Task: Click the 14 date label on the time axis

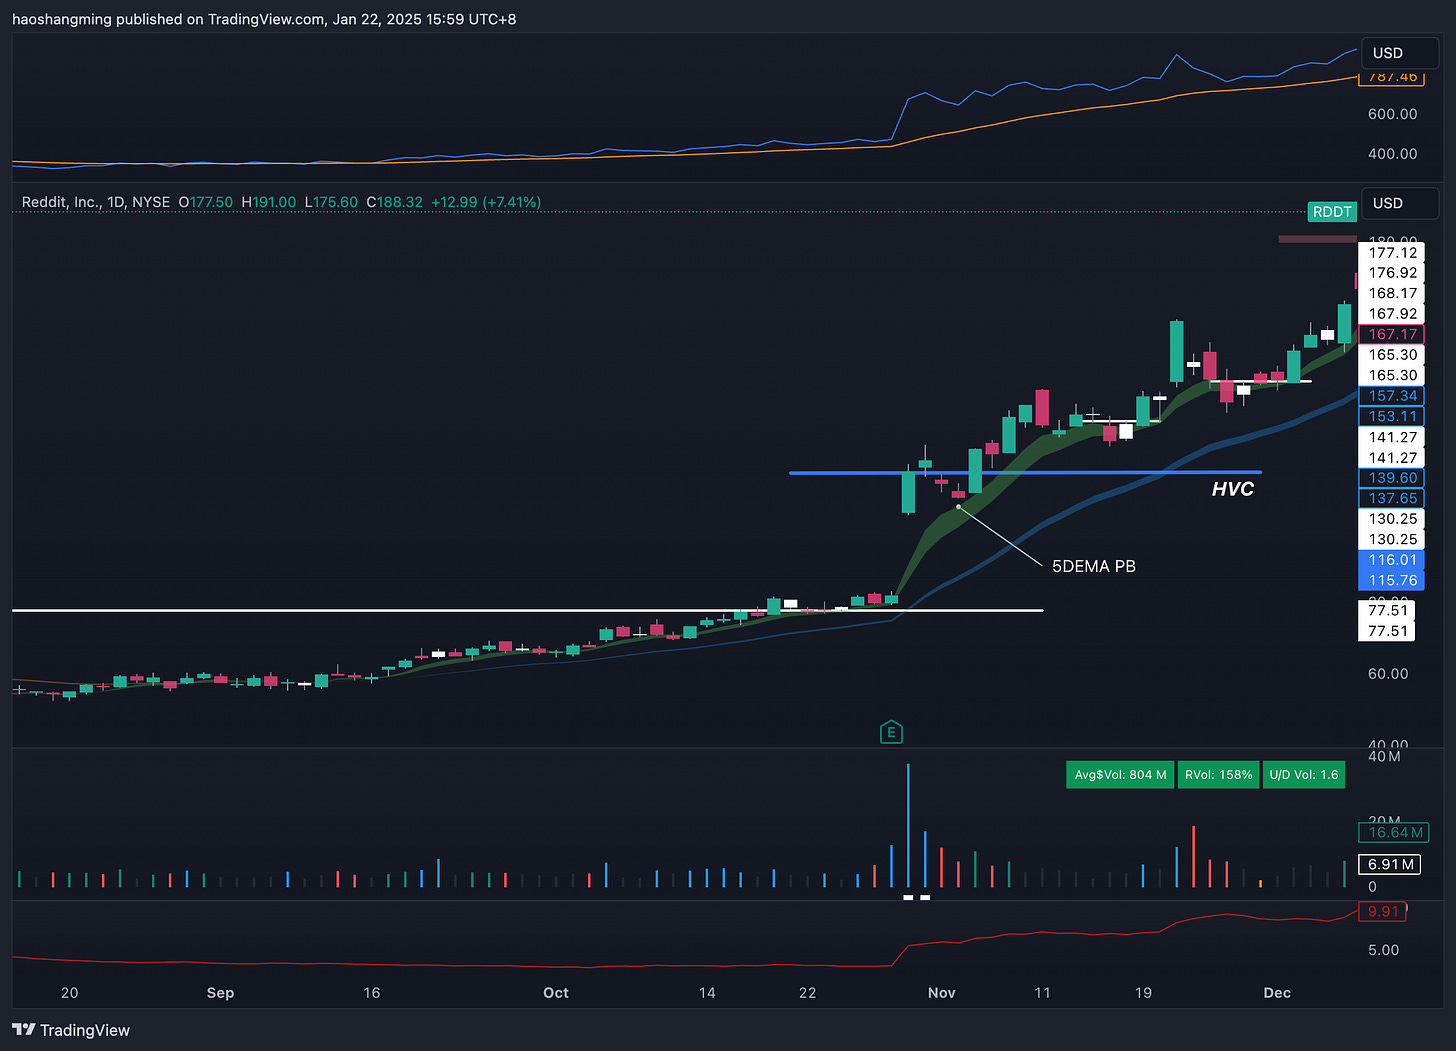Action: click(x=707, y=993)
